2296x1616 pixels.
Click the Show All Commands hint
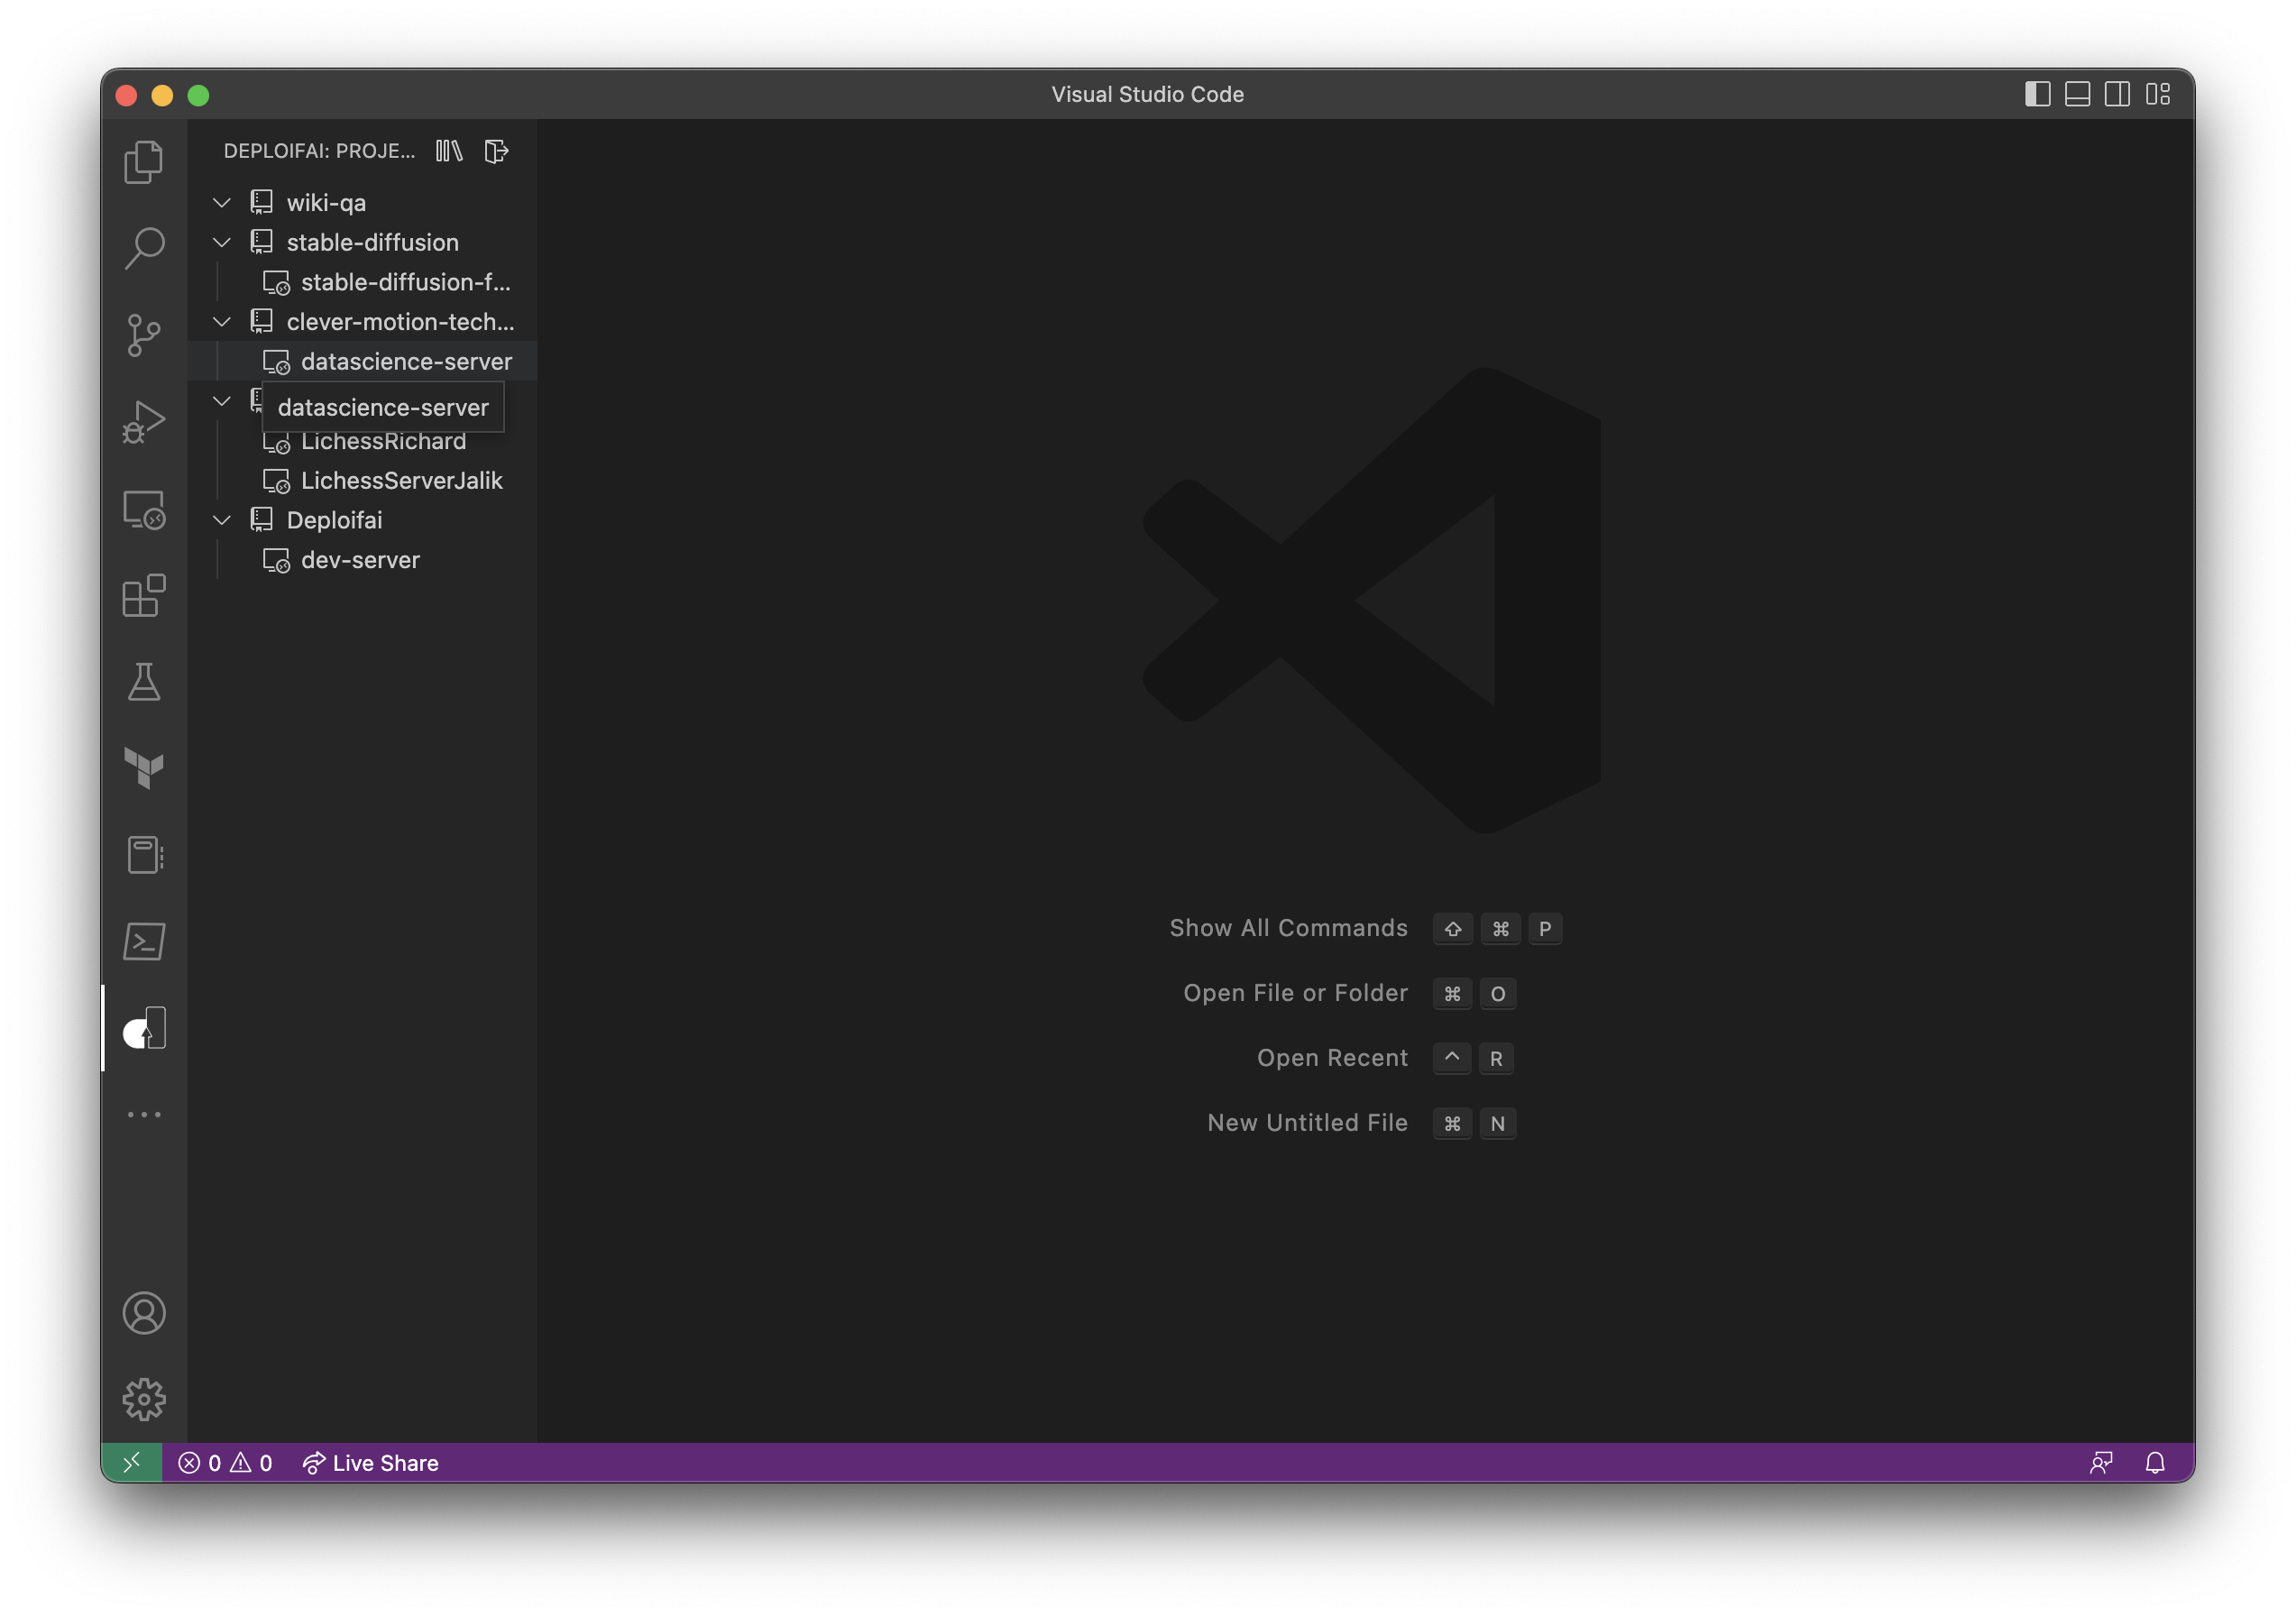pos(1288,928)
